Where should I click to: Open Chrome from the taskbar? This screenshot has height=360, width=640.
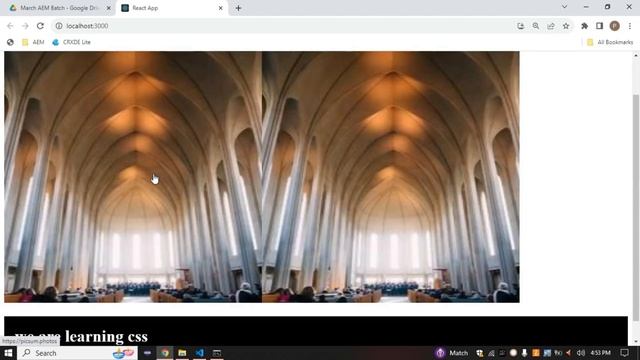165,353
